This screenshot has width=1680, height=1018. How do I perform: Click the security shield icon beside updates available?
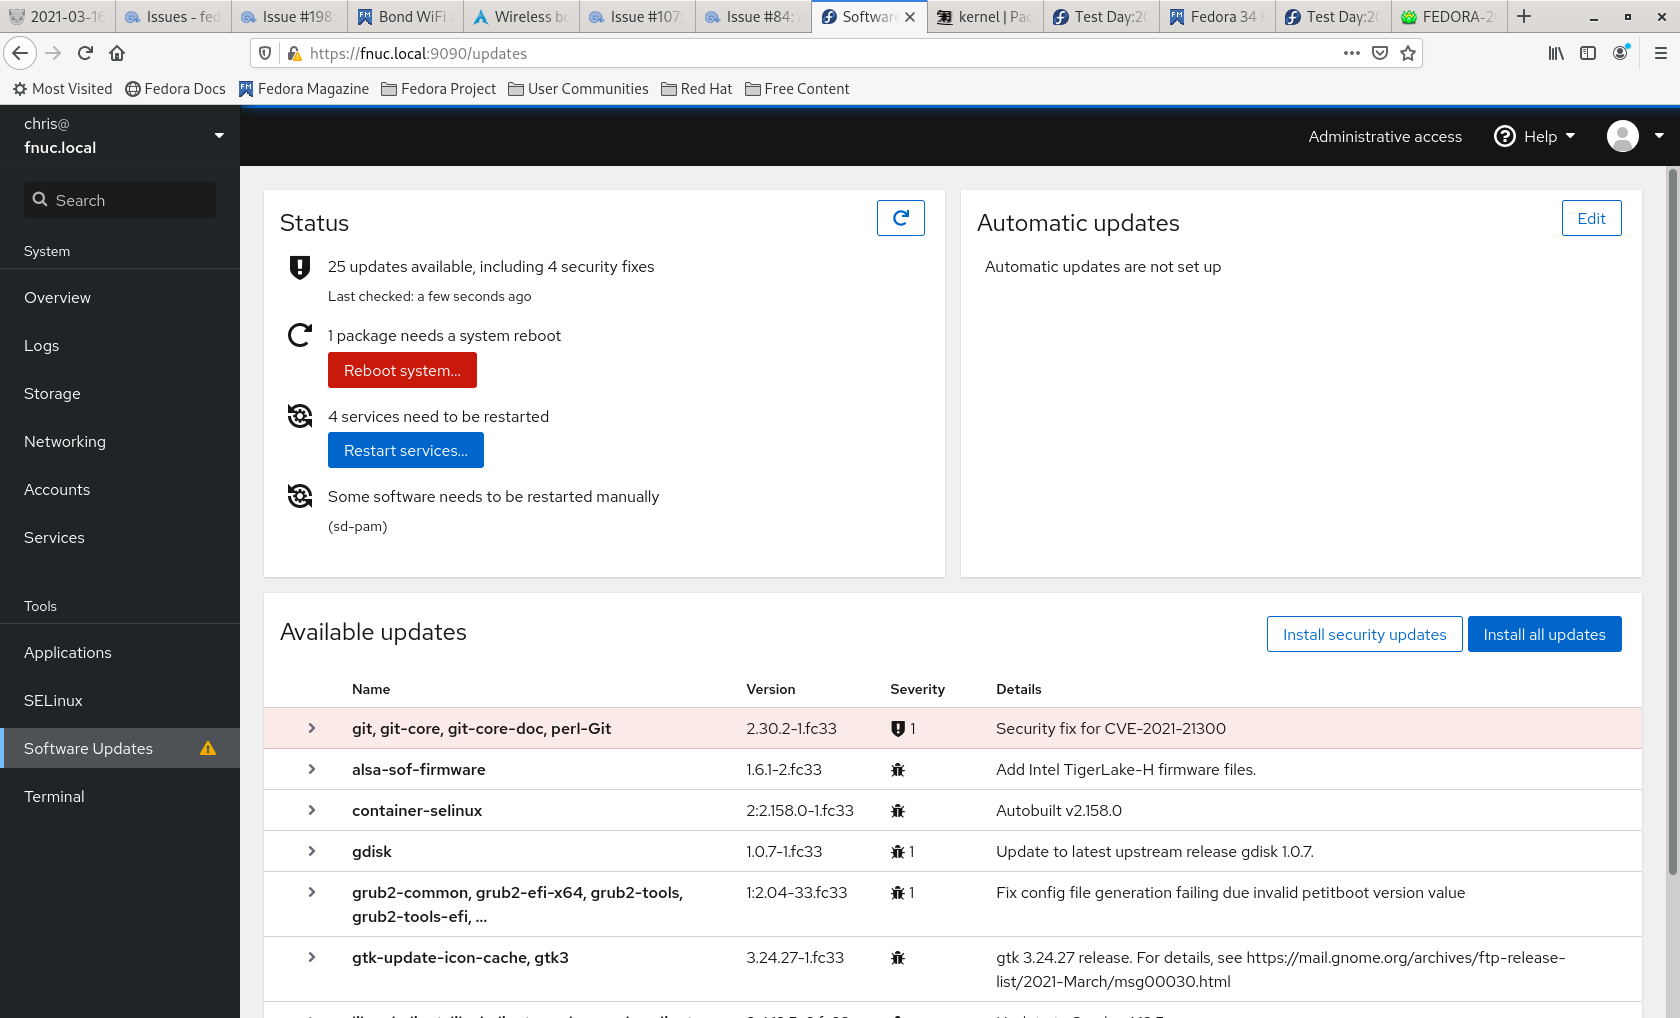coord(299,267)
